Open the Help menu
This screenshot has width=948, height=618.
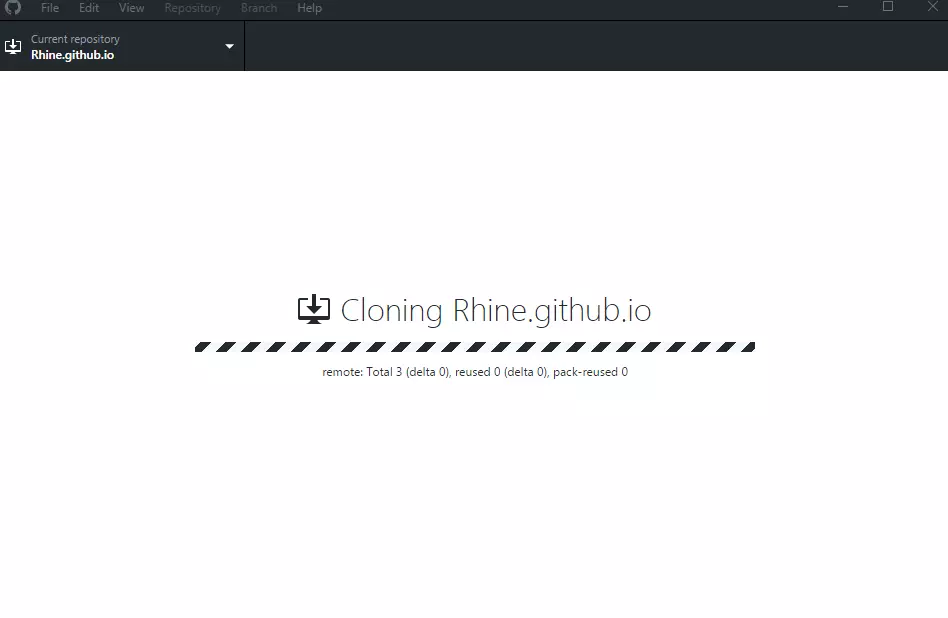pos(309,8)
